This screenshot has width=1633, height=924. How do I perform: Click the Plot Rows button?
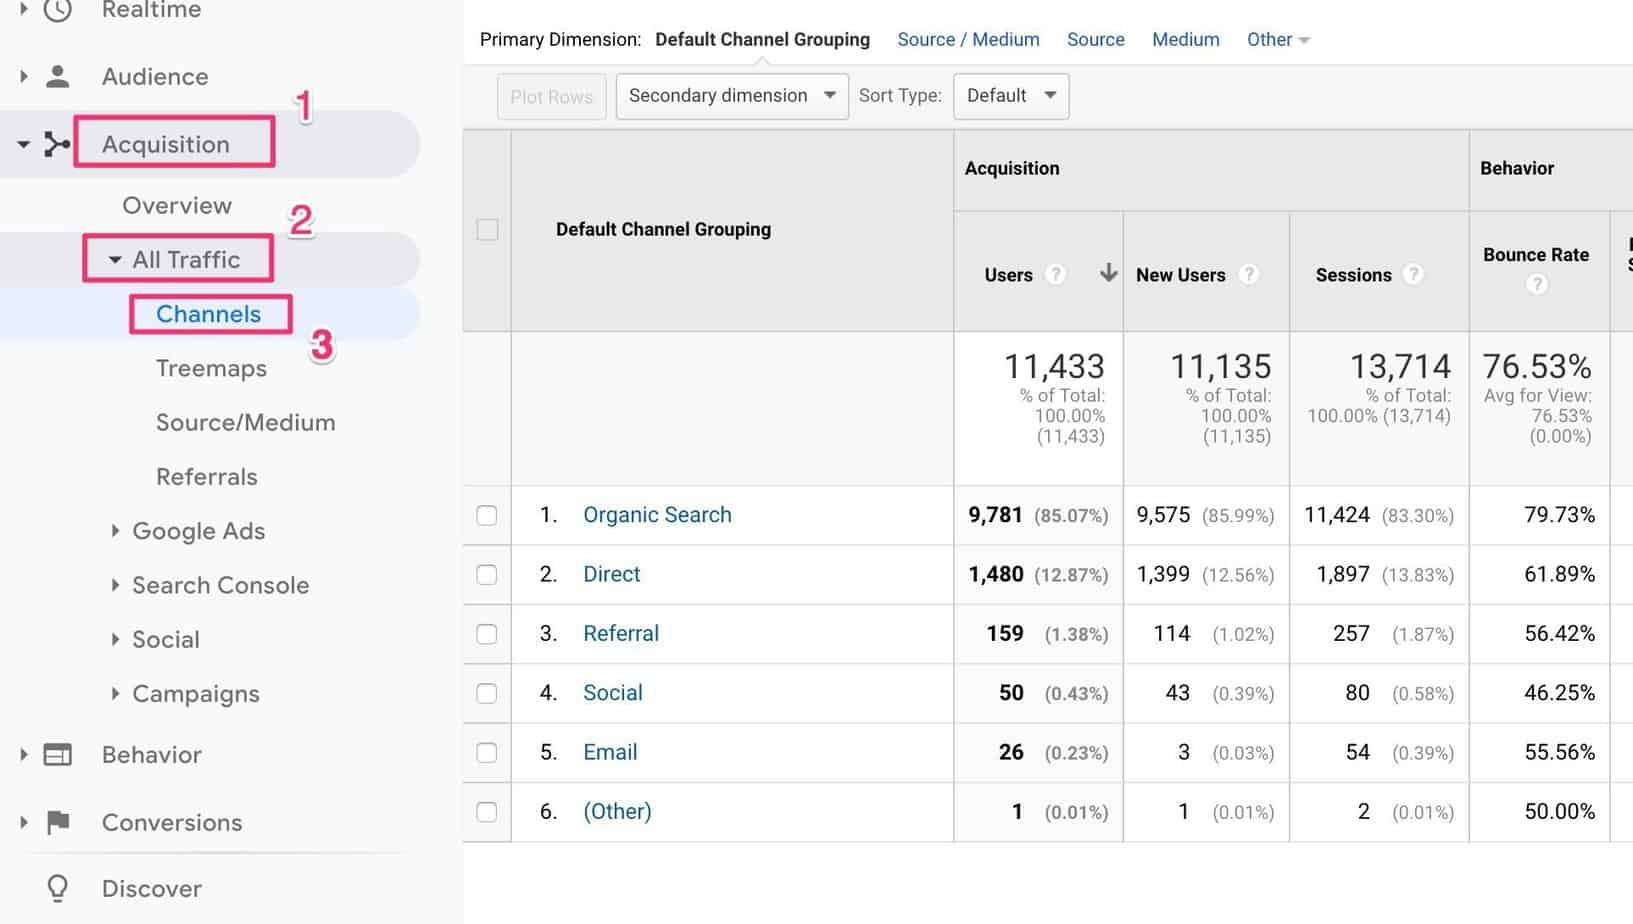[551, 96]
